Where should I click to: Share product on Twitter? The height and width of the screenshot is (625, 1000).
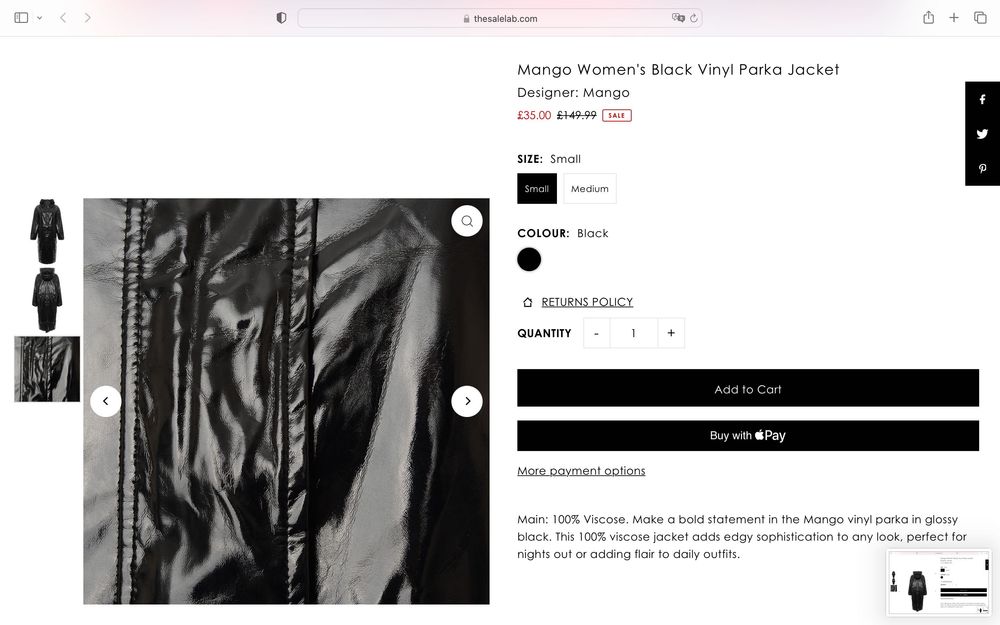982,134
